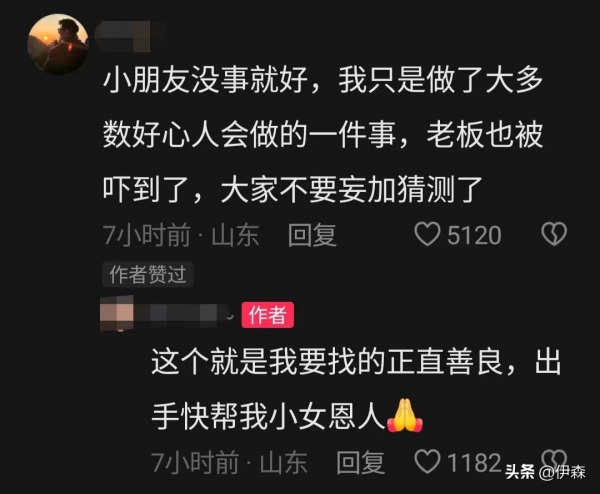Dislike the first comment via broken heart

coord(554,234)
